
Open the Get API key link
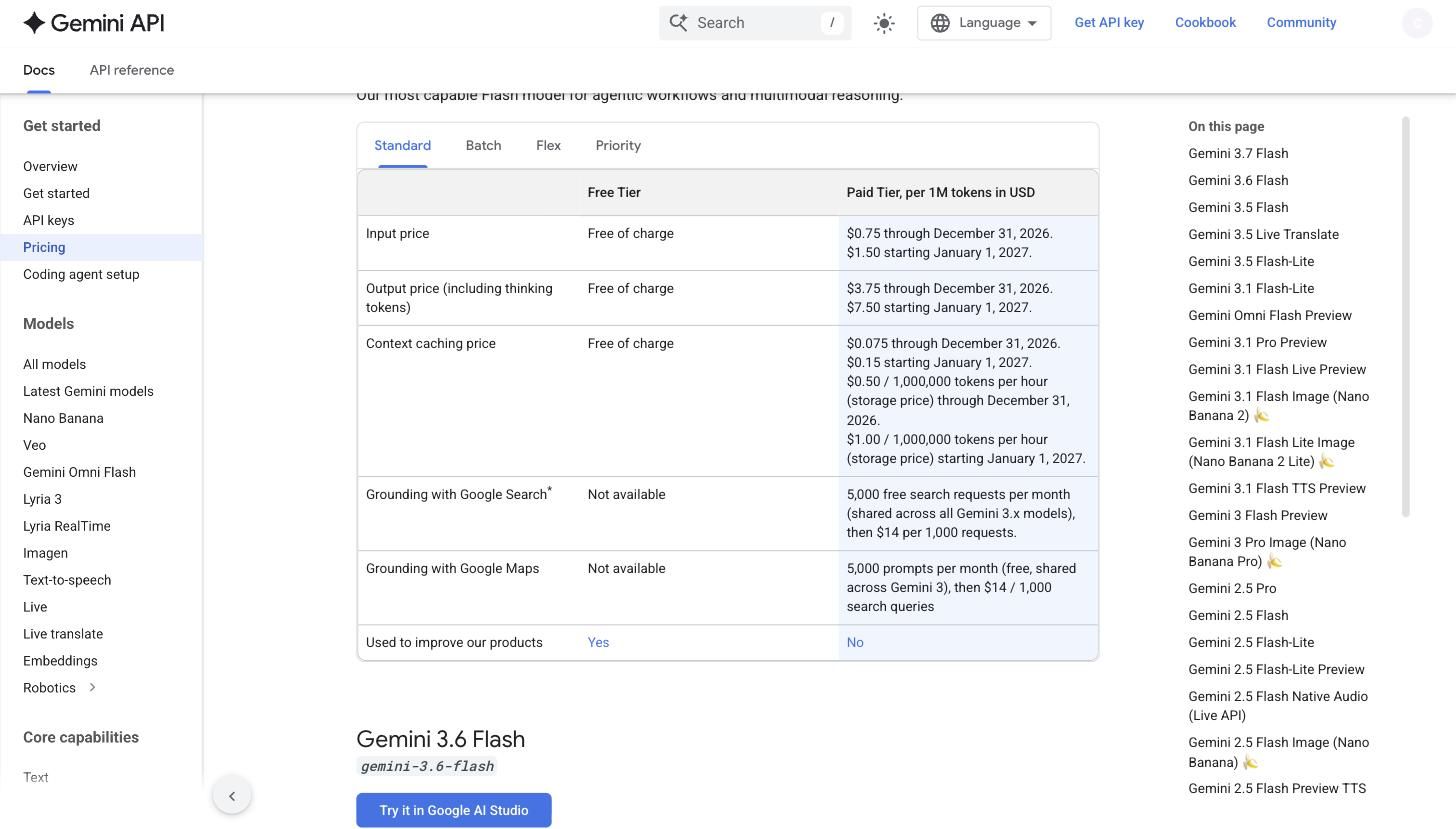pyautogui.click(x=1109, y=22)
